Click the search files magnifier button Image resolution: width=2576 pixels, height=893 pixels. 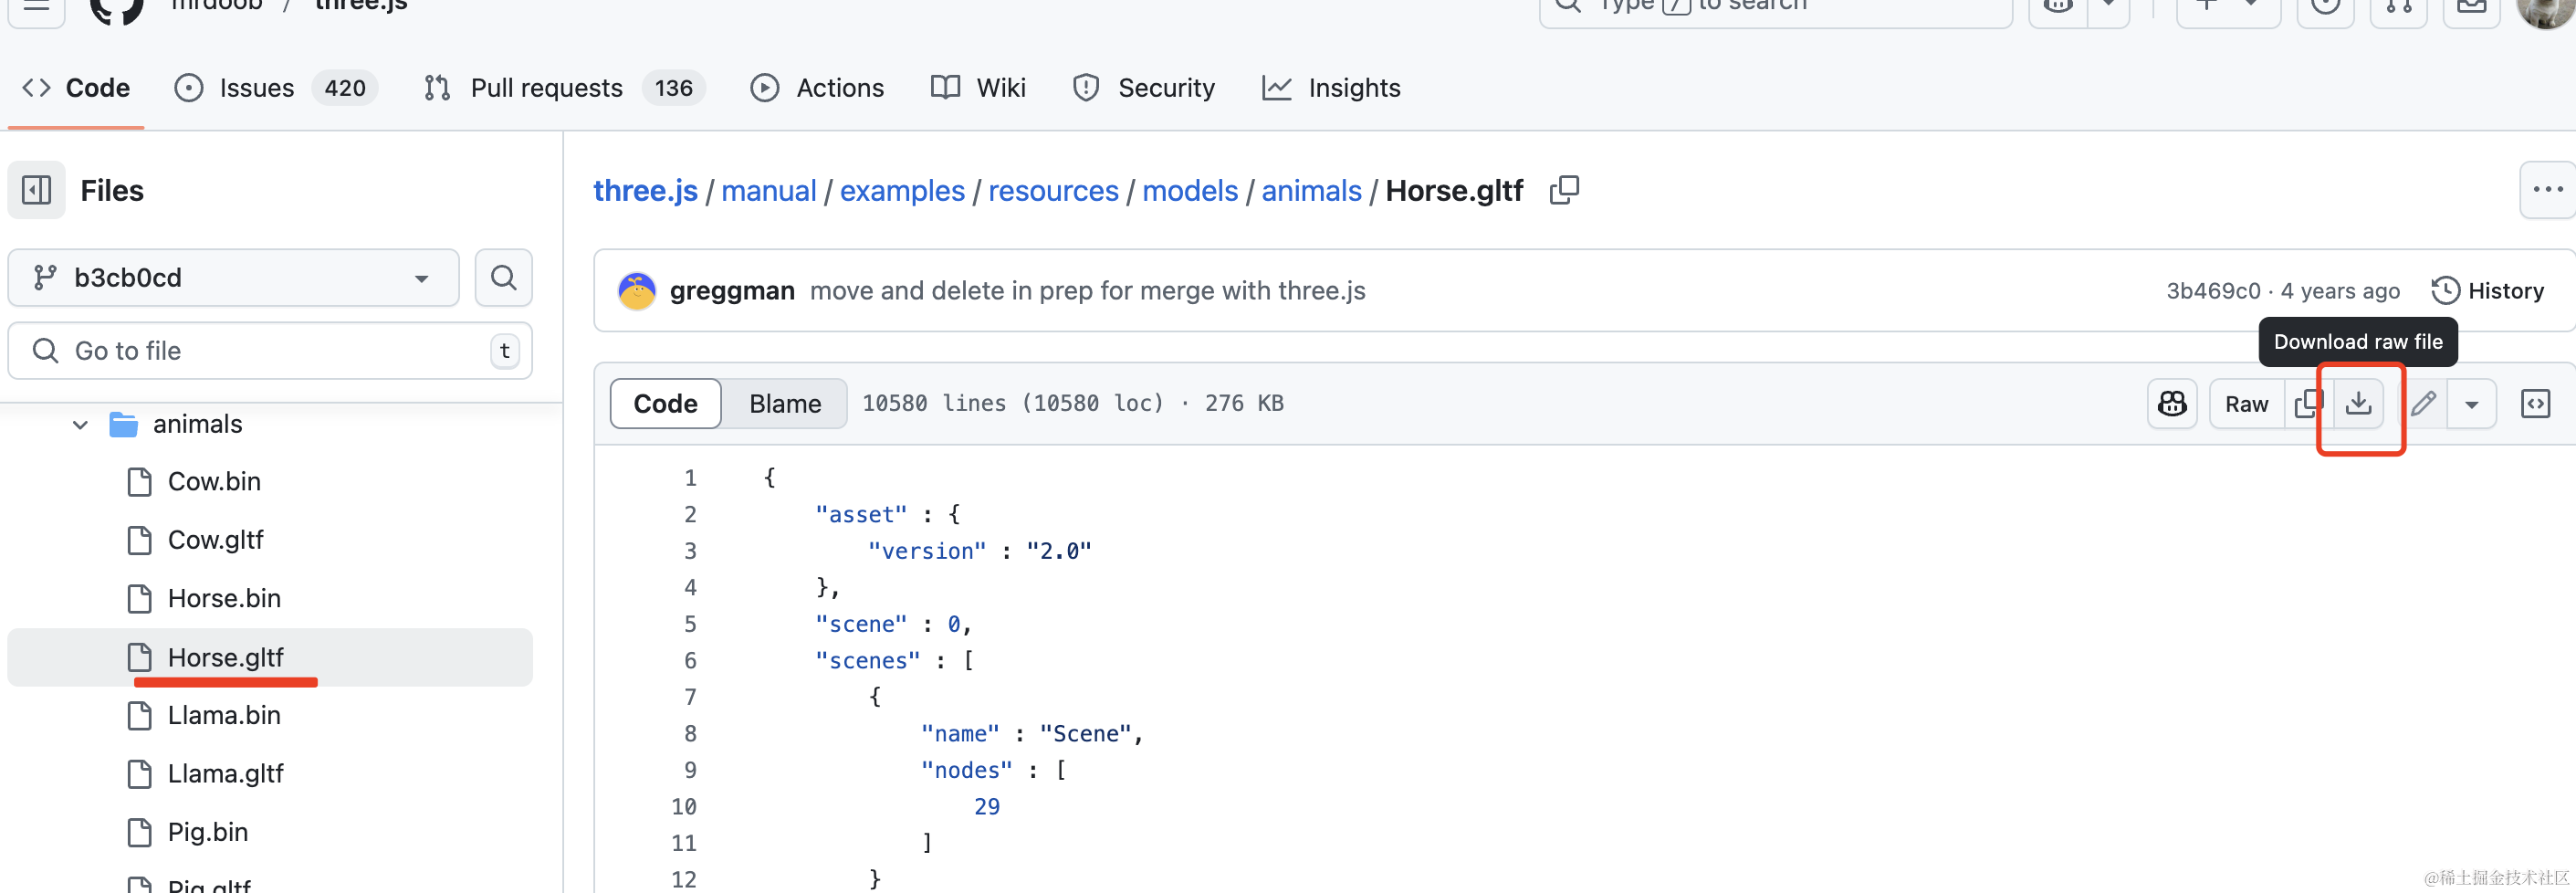pos(504,278)
